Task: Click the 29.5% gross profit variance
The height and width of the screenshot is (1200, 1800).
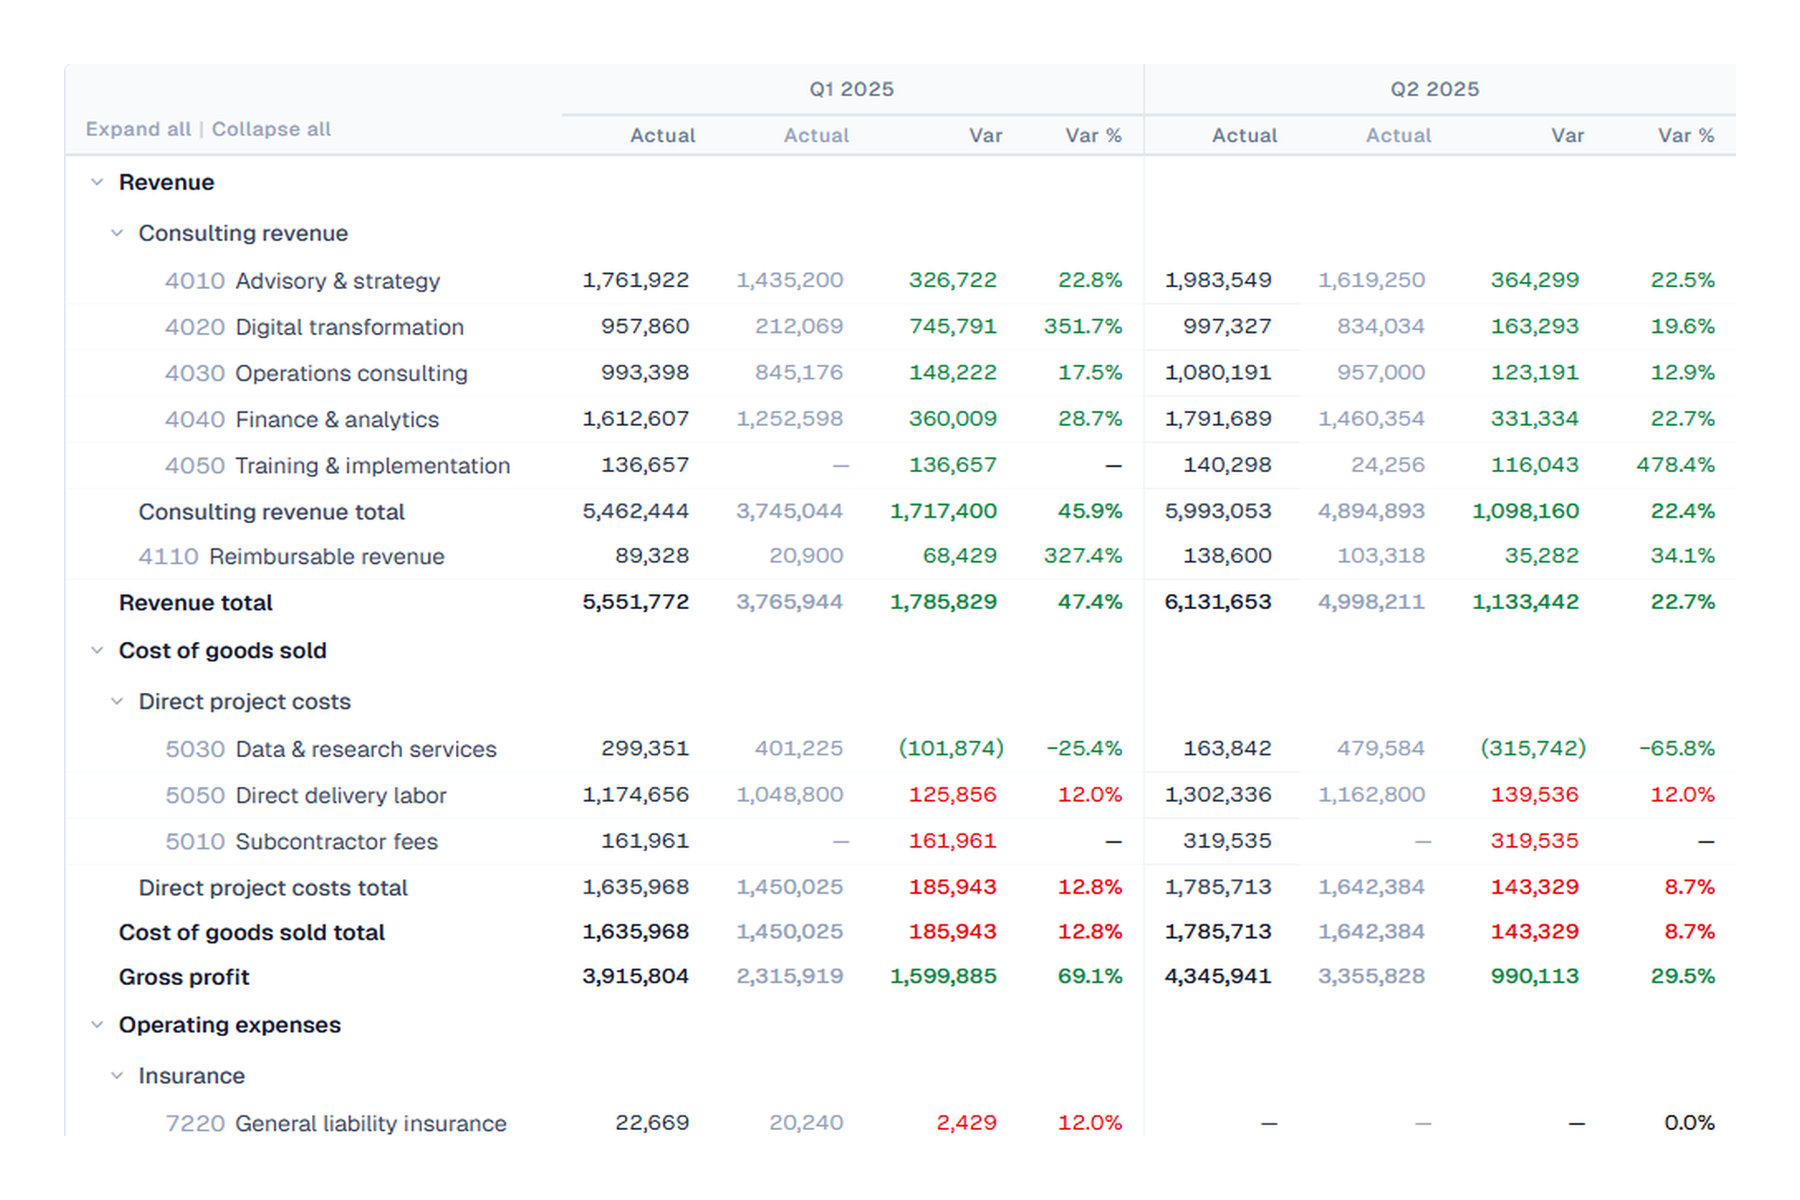Action: (x=1682, y=976)
